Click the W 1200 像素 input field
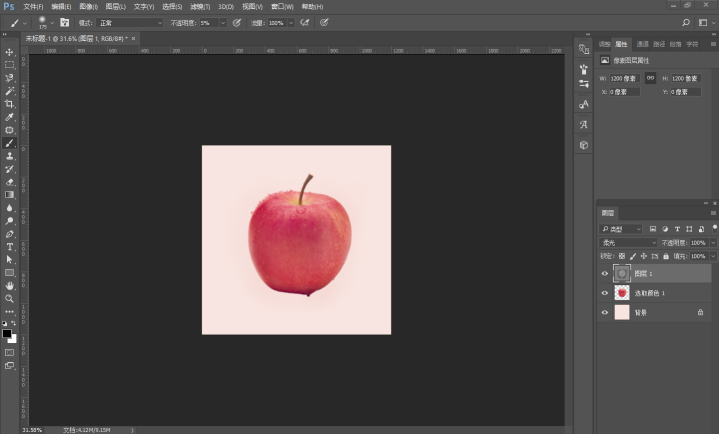The image size is (719, 434). (625, 78)
